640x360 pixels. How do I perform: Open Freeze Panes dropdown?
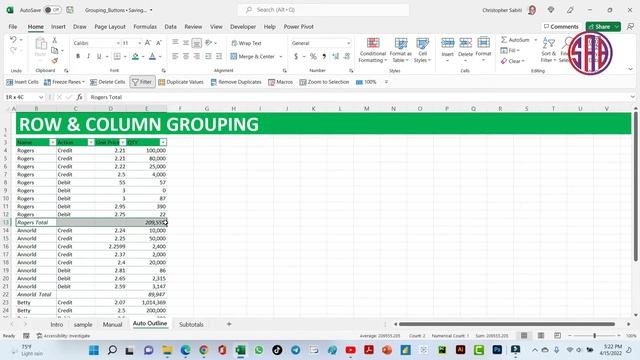(x=64, y=82)
